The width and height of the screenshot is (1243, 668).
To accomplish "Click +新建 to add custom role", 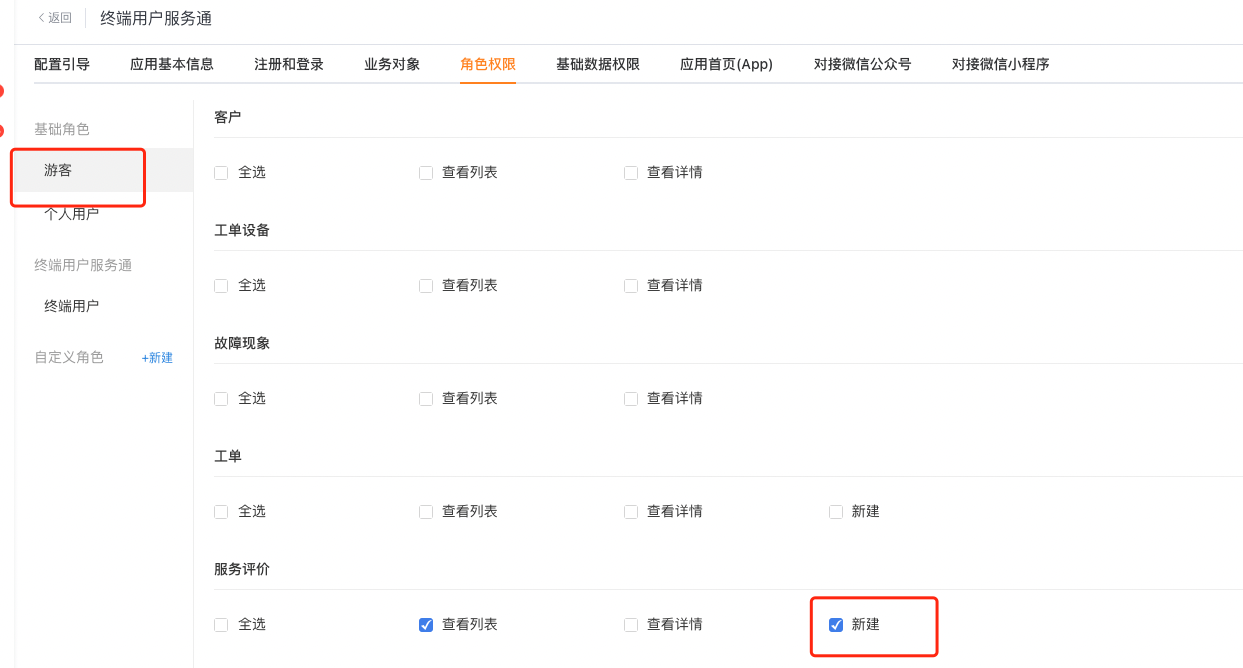I will click(x=157, y=358).
